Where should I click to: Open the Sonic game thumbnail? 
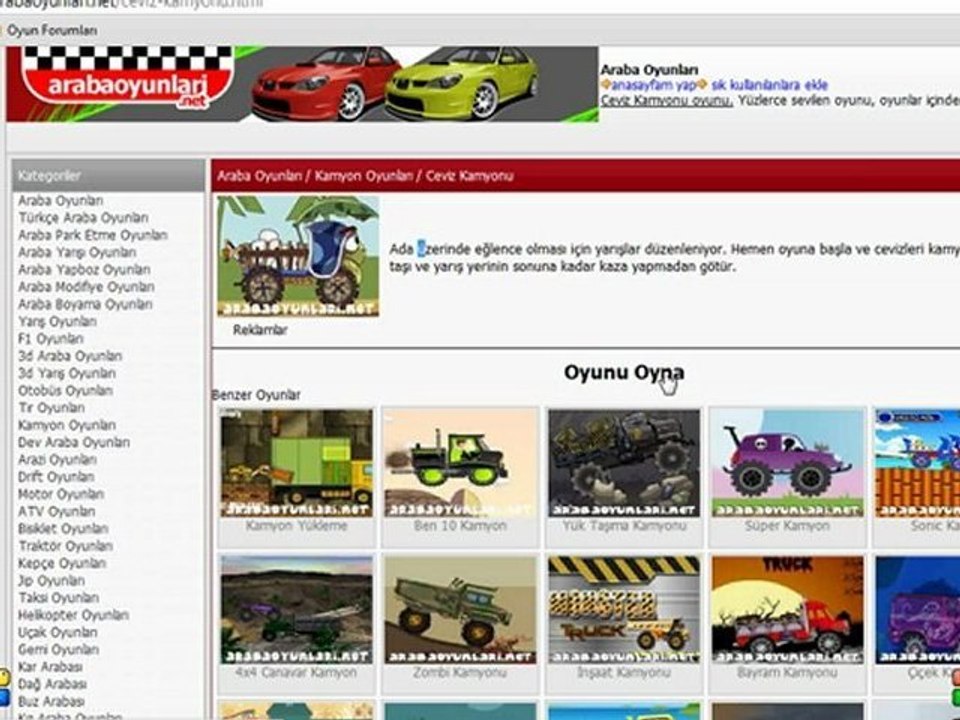point(917,463)
